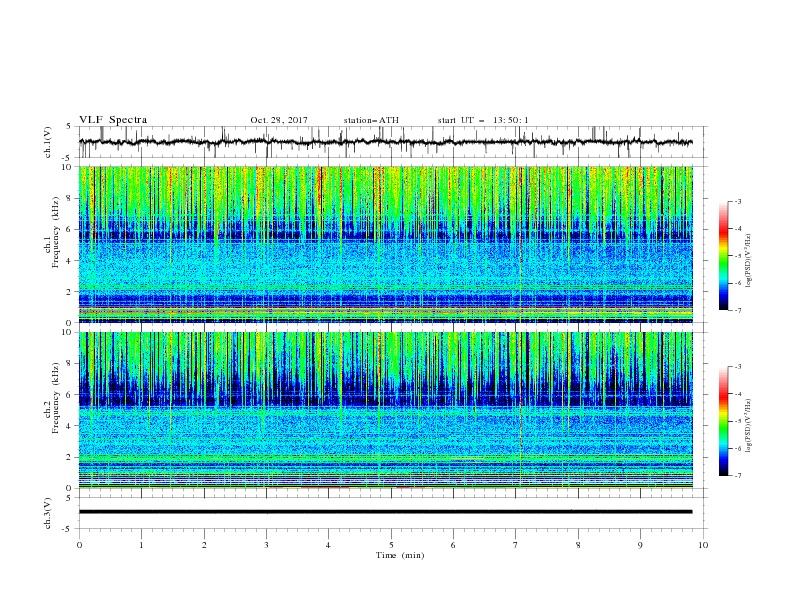Screen dimensions: 792x612
Task: Click the ch.1 spectrogram panel
Action: click(386, 244)
